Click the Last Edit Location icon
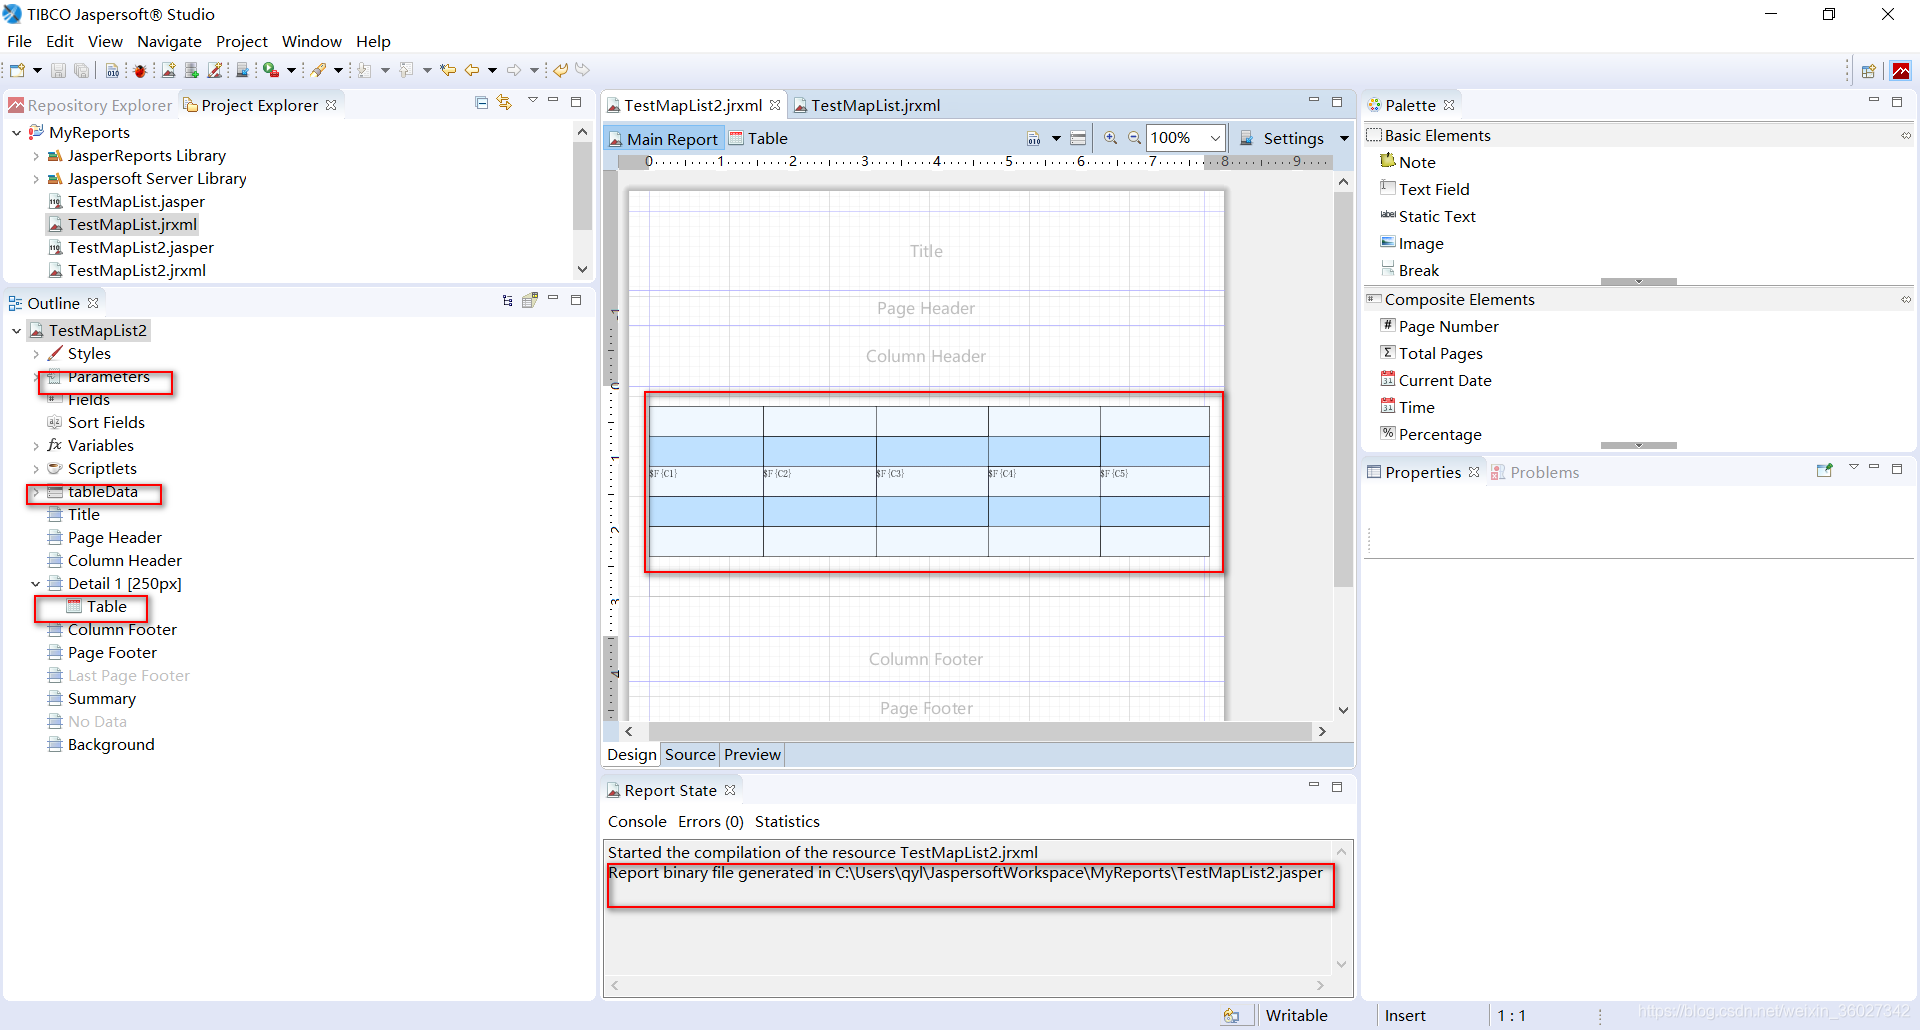This screenshot has width=1920, height=1030. 448,70
